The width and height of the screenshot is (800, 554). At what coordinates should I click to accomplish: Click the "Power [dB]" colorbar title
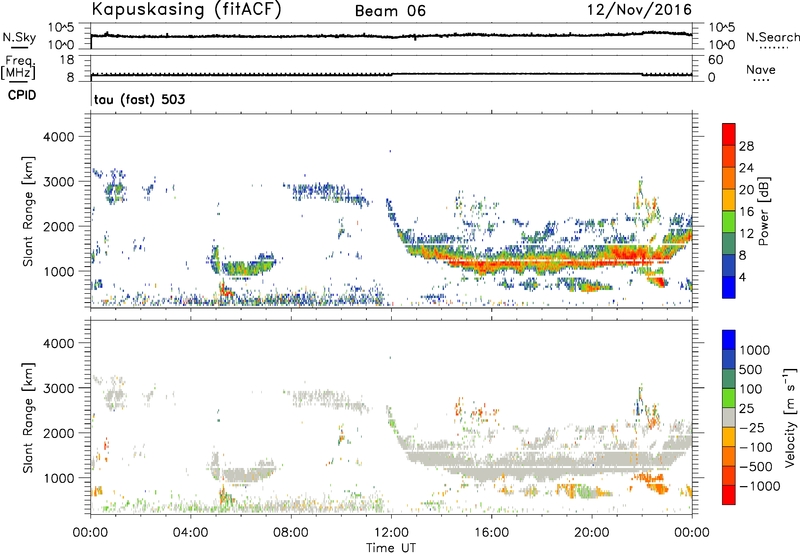764,211
